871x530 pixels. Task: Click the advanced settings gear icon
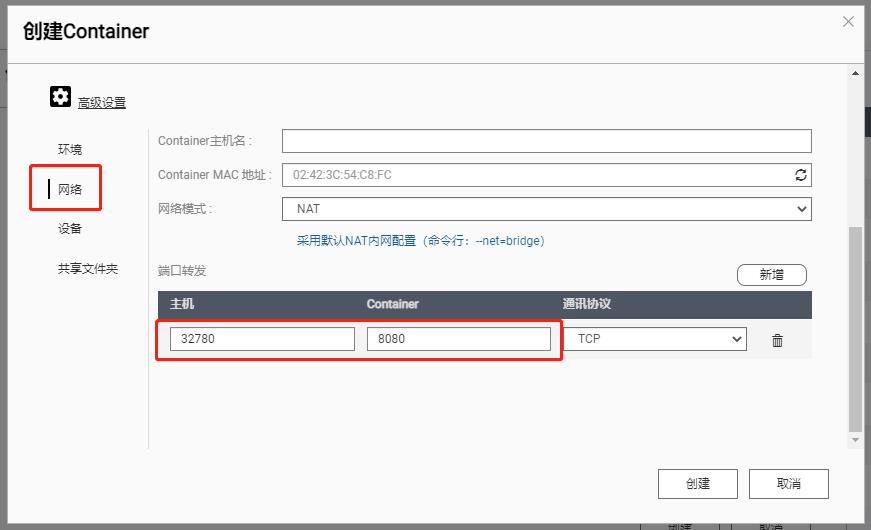pyautogui.click(x=60, y=97)
